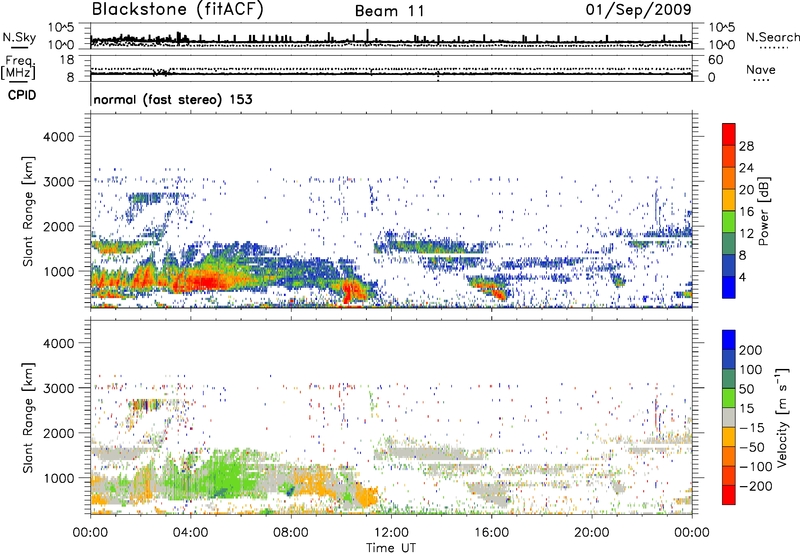800x554 pixels.
Task: Click the "50" label on the velocity colorbar
Action: pos(746,389)
